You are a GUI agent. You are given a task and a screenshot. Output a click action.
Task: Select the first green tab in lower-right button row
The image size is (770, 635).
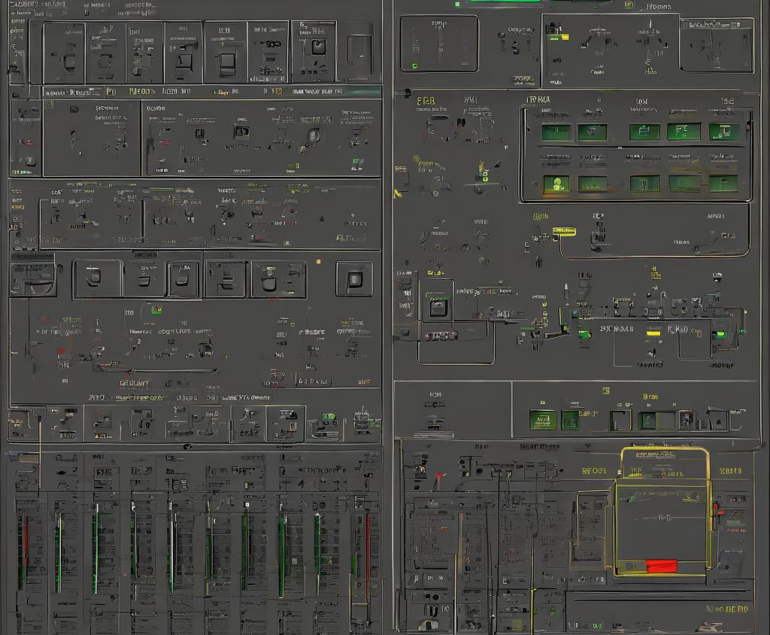543,420
